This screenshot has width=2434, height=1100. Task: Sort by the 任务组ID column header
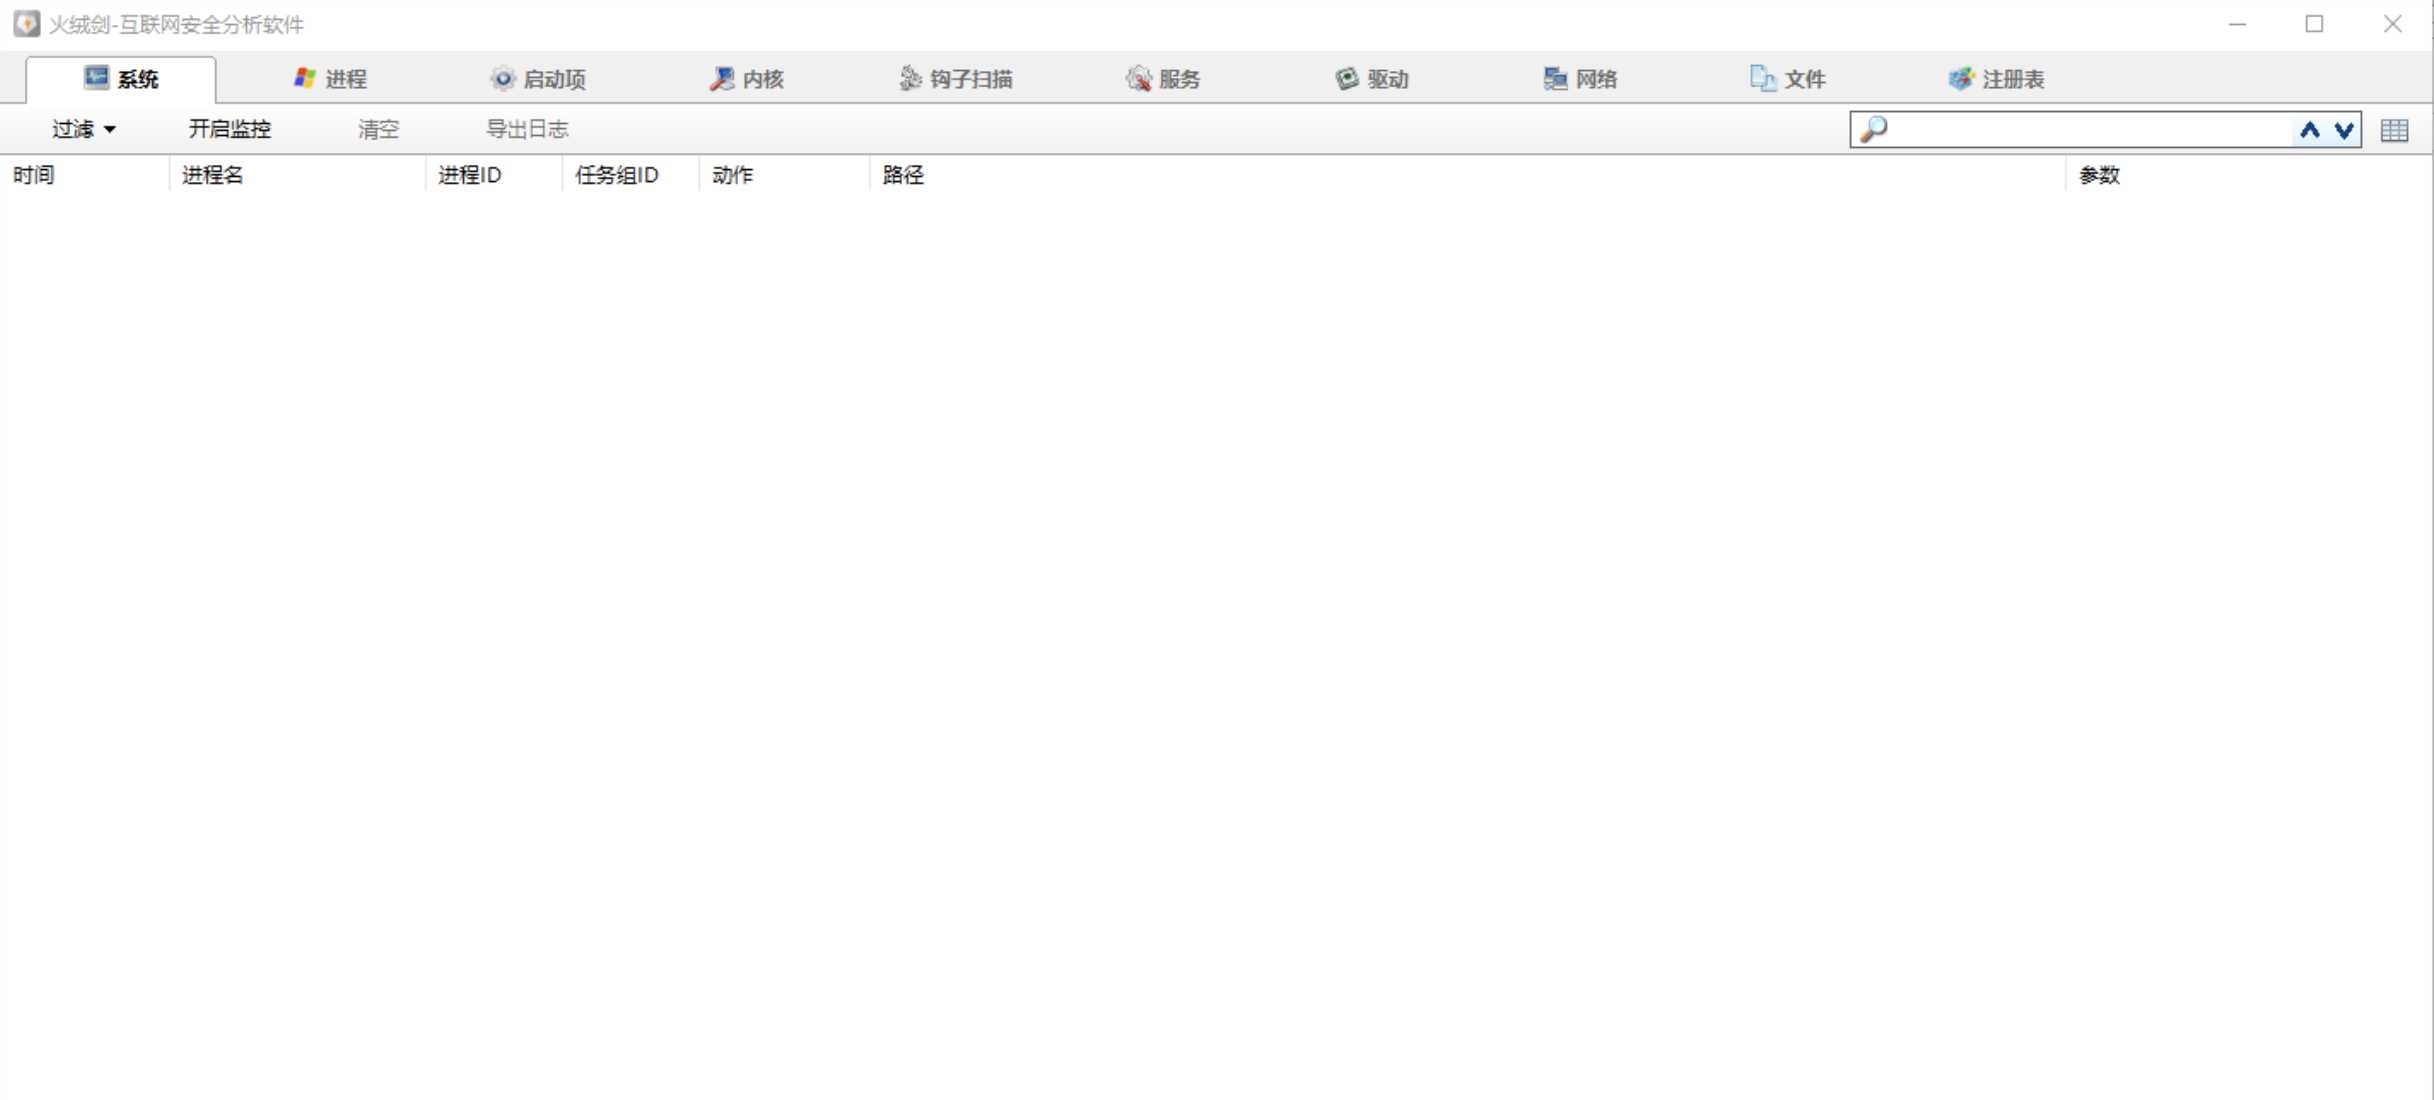(631, 175)
